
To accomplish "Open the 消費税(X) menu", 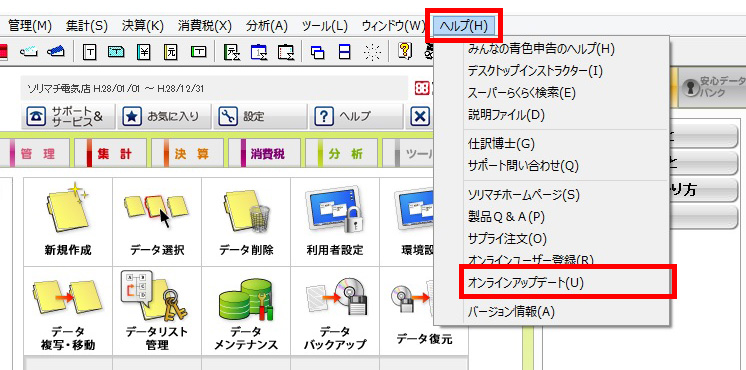I will 205,26.
